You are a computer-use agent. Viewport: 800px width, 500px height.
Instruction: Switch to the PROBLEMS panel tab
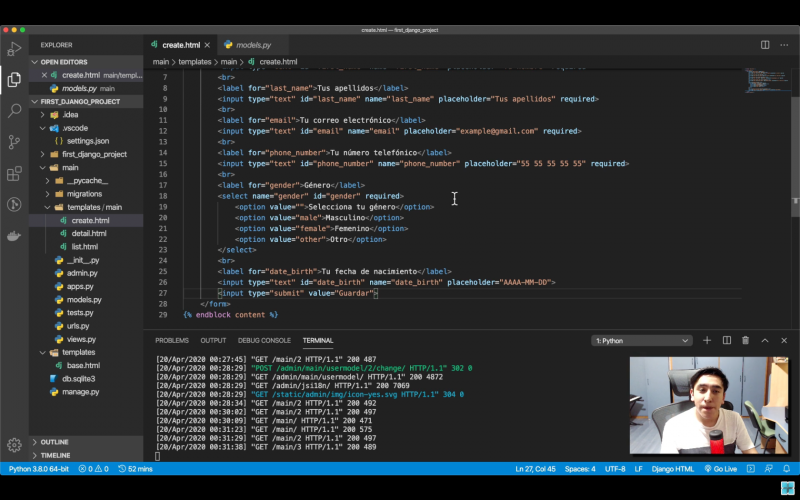pyautogui.click(x=172, y=340)
